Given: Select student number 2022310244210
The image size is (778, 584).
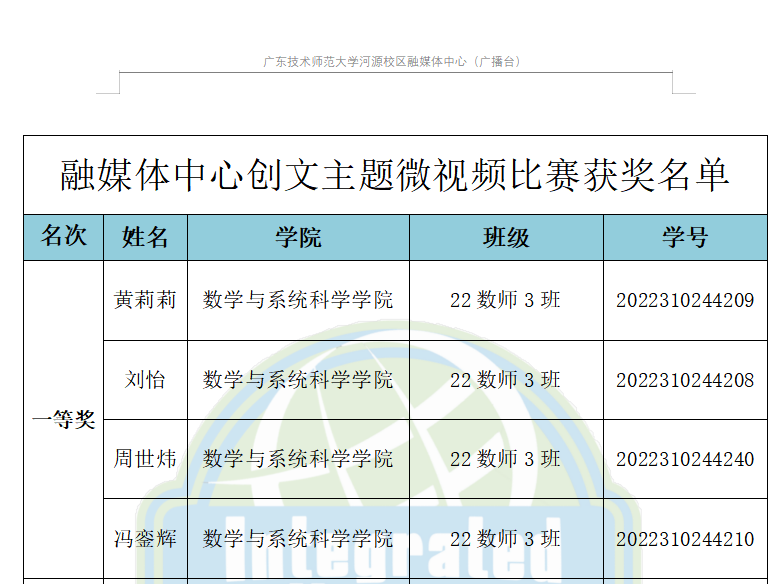Looking at the screenshot, I should tap(685, 539).
